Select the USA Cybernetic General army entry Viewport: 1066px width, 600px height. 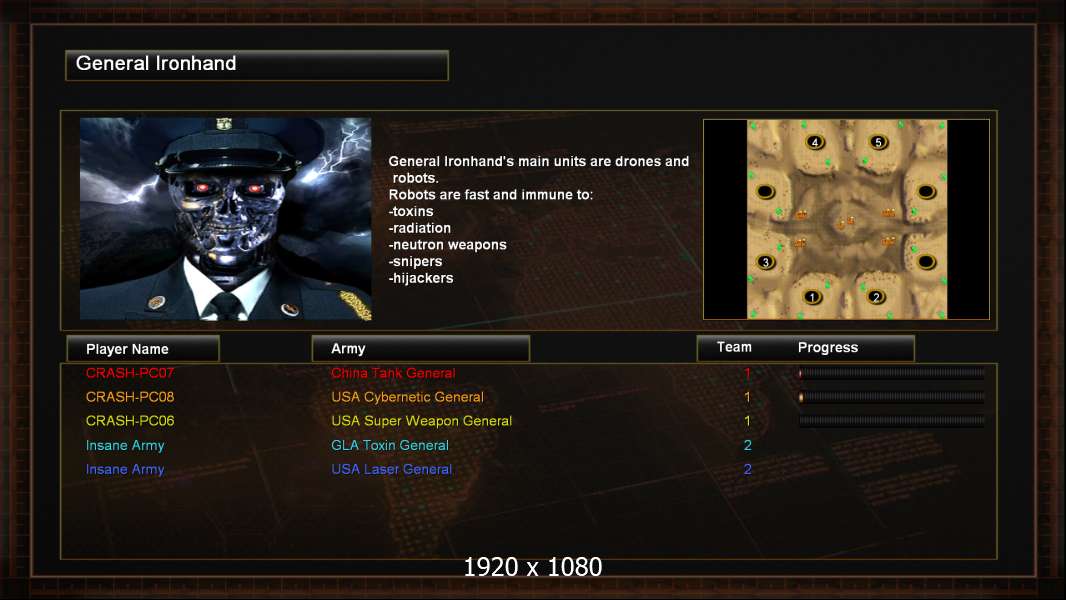pyautogui.click(x=407, y=397)
